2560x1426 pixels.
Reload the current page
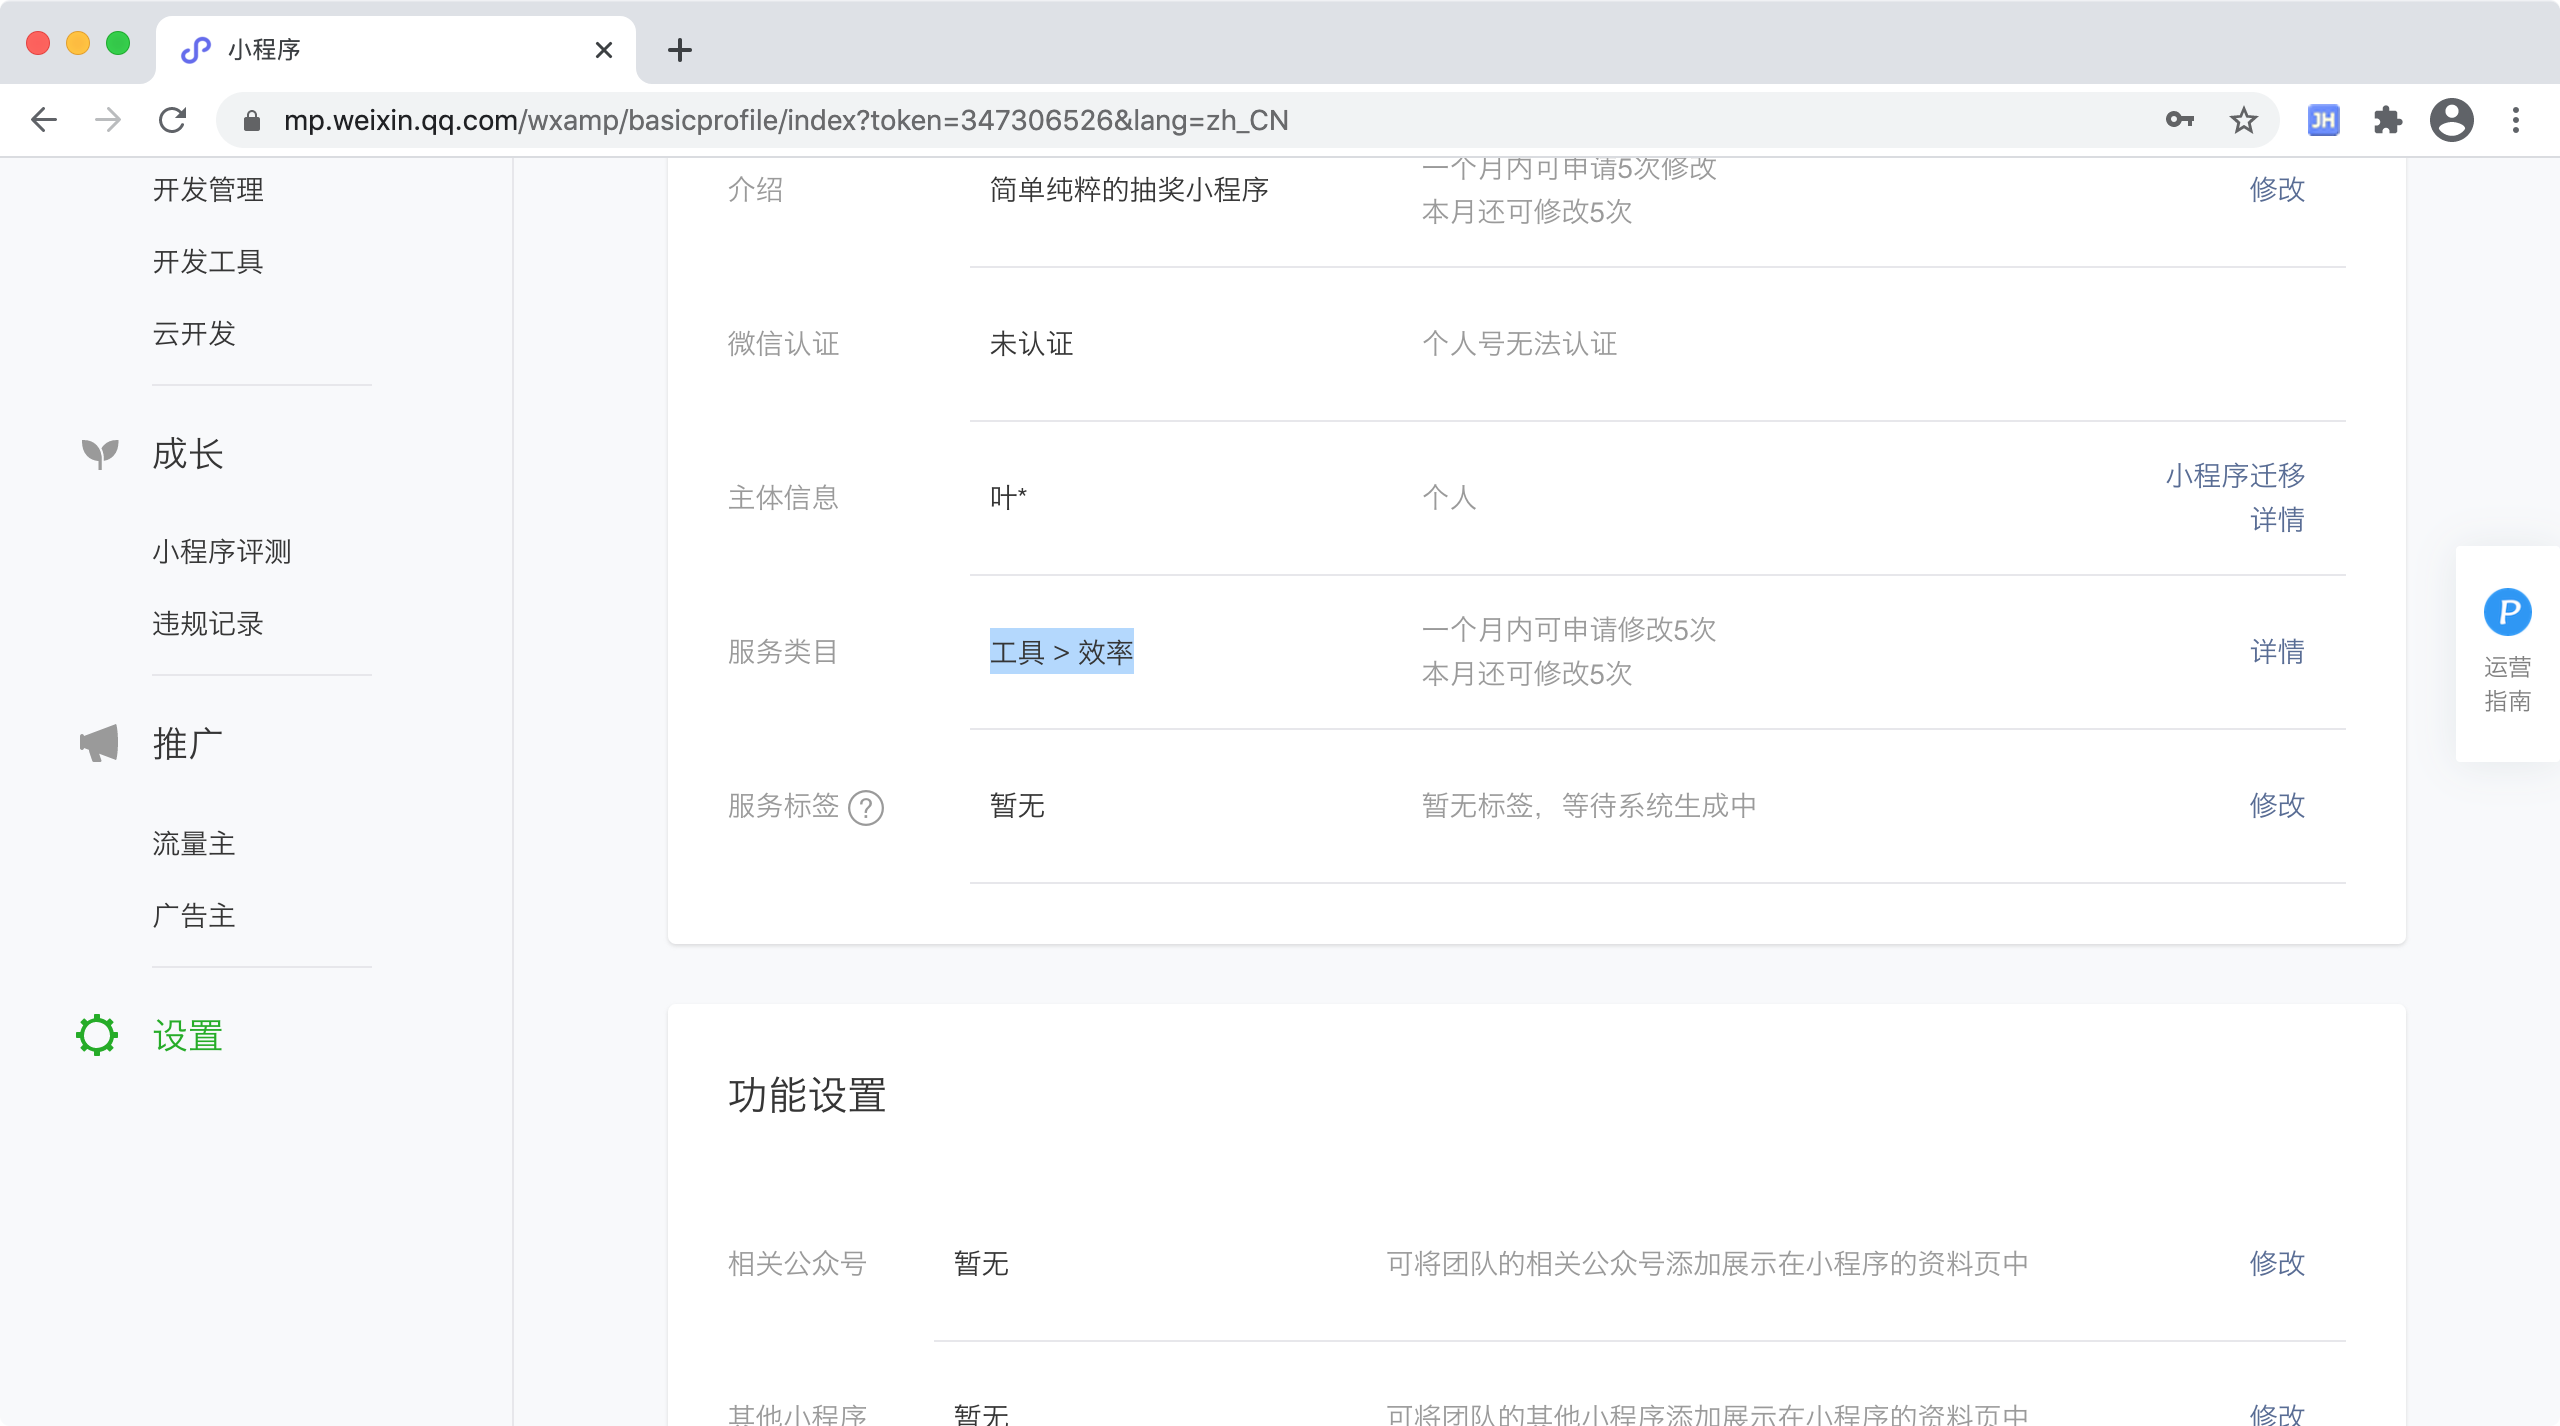173,121
